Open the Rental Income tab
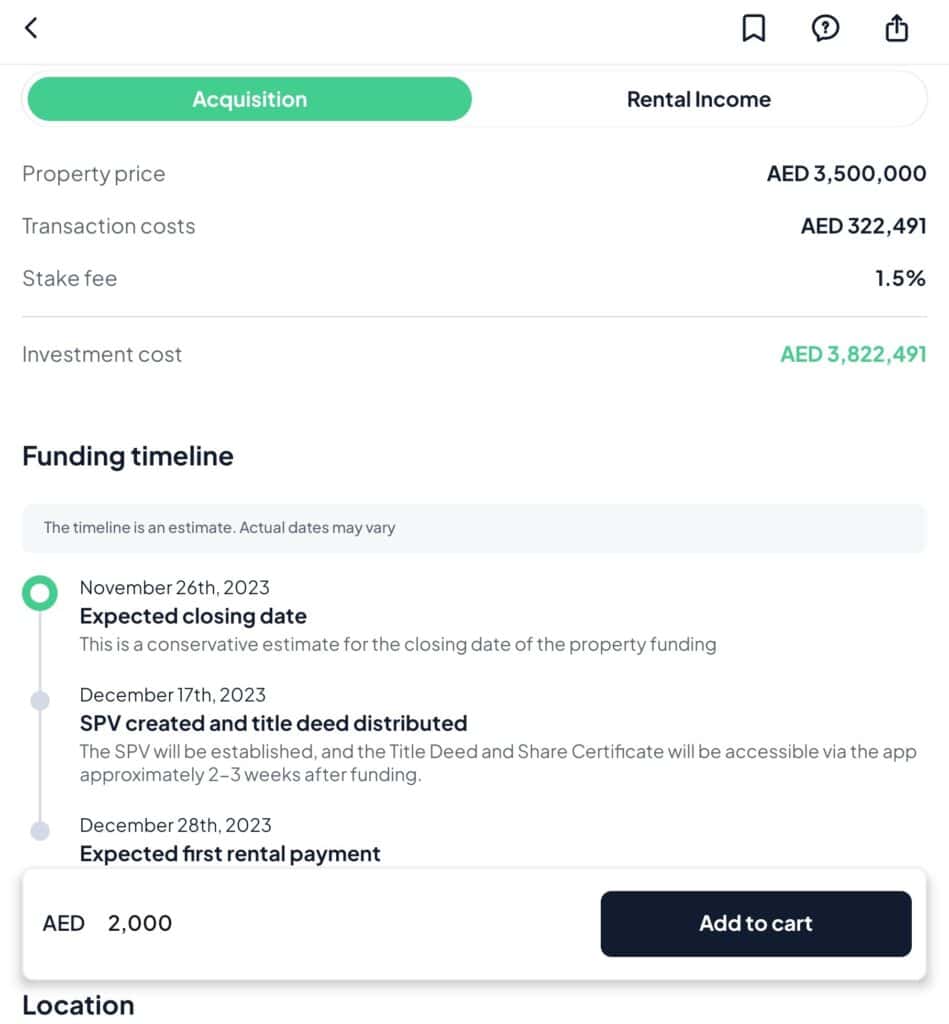949x1024 pixels. 698,99
